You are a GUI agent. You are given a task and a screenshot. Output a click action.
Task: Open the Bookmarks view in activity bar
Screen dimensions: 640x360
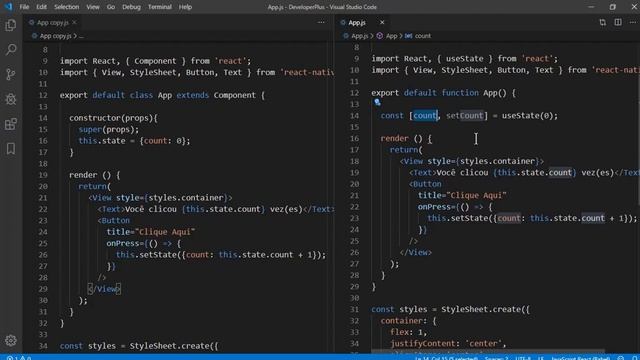tap(11, 149)
